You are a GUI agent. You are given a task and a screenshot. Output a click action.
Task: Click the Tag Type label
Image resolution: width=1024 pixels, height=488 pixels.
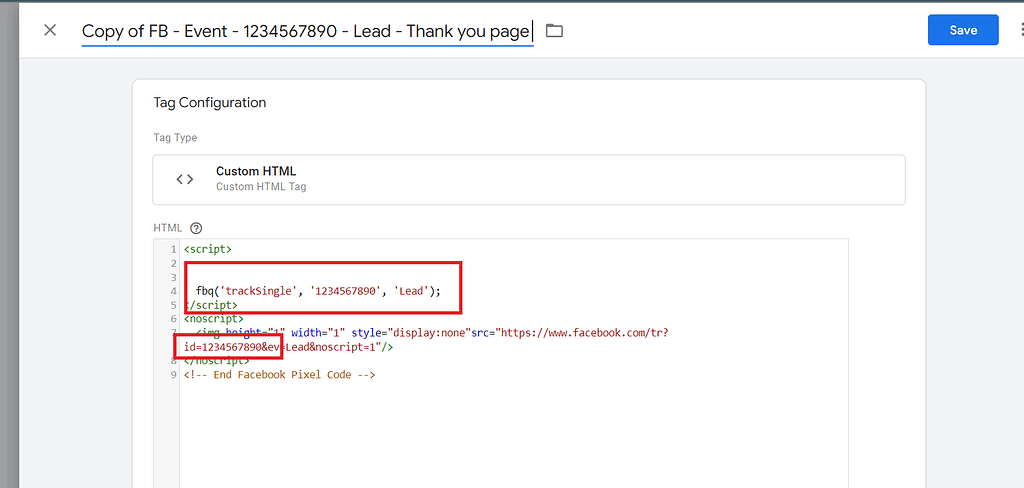175,138
